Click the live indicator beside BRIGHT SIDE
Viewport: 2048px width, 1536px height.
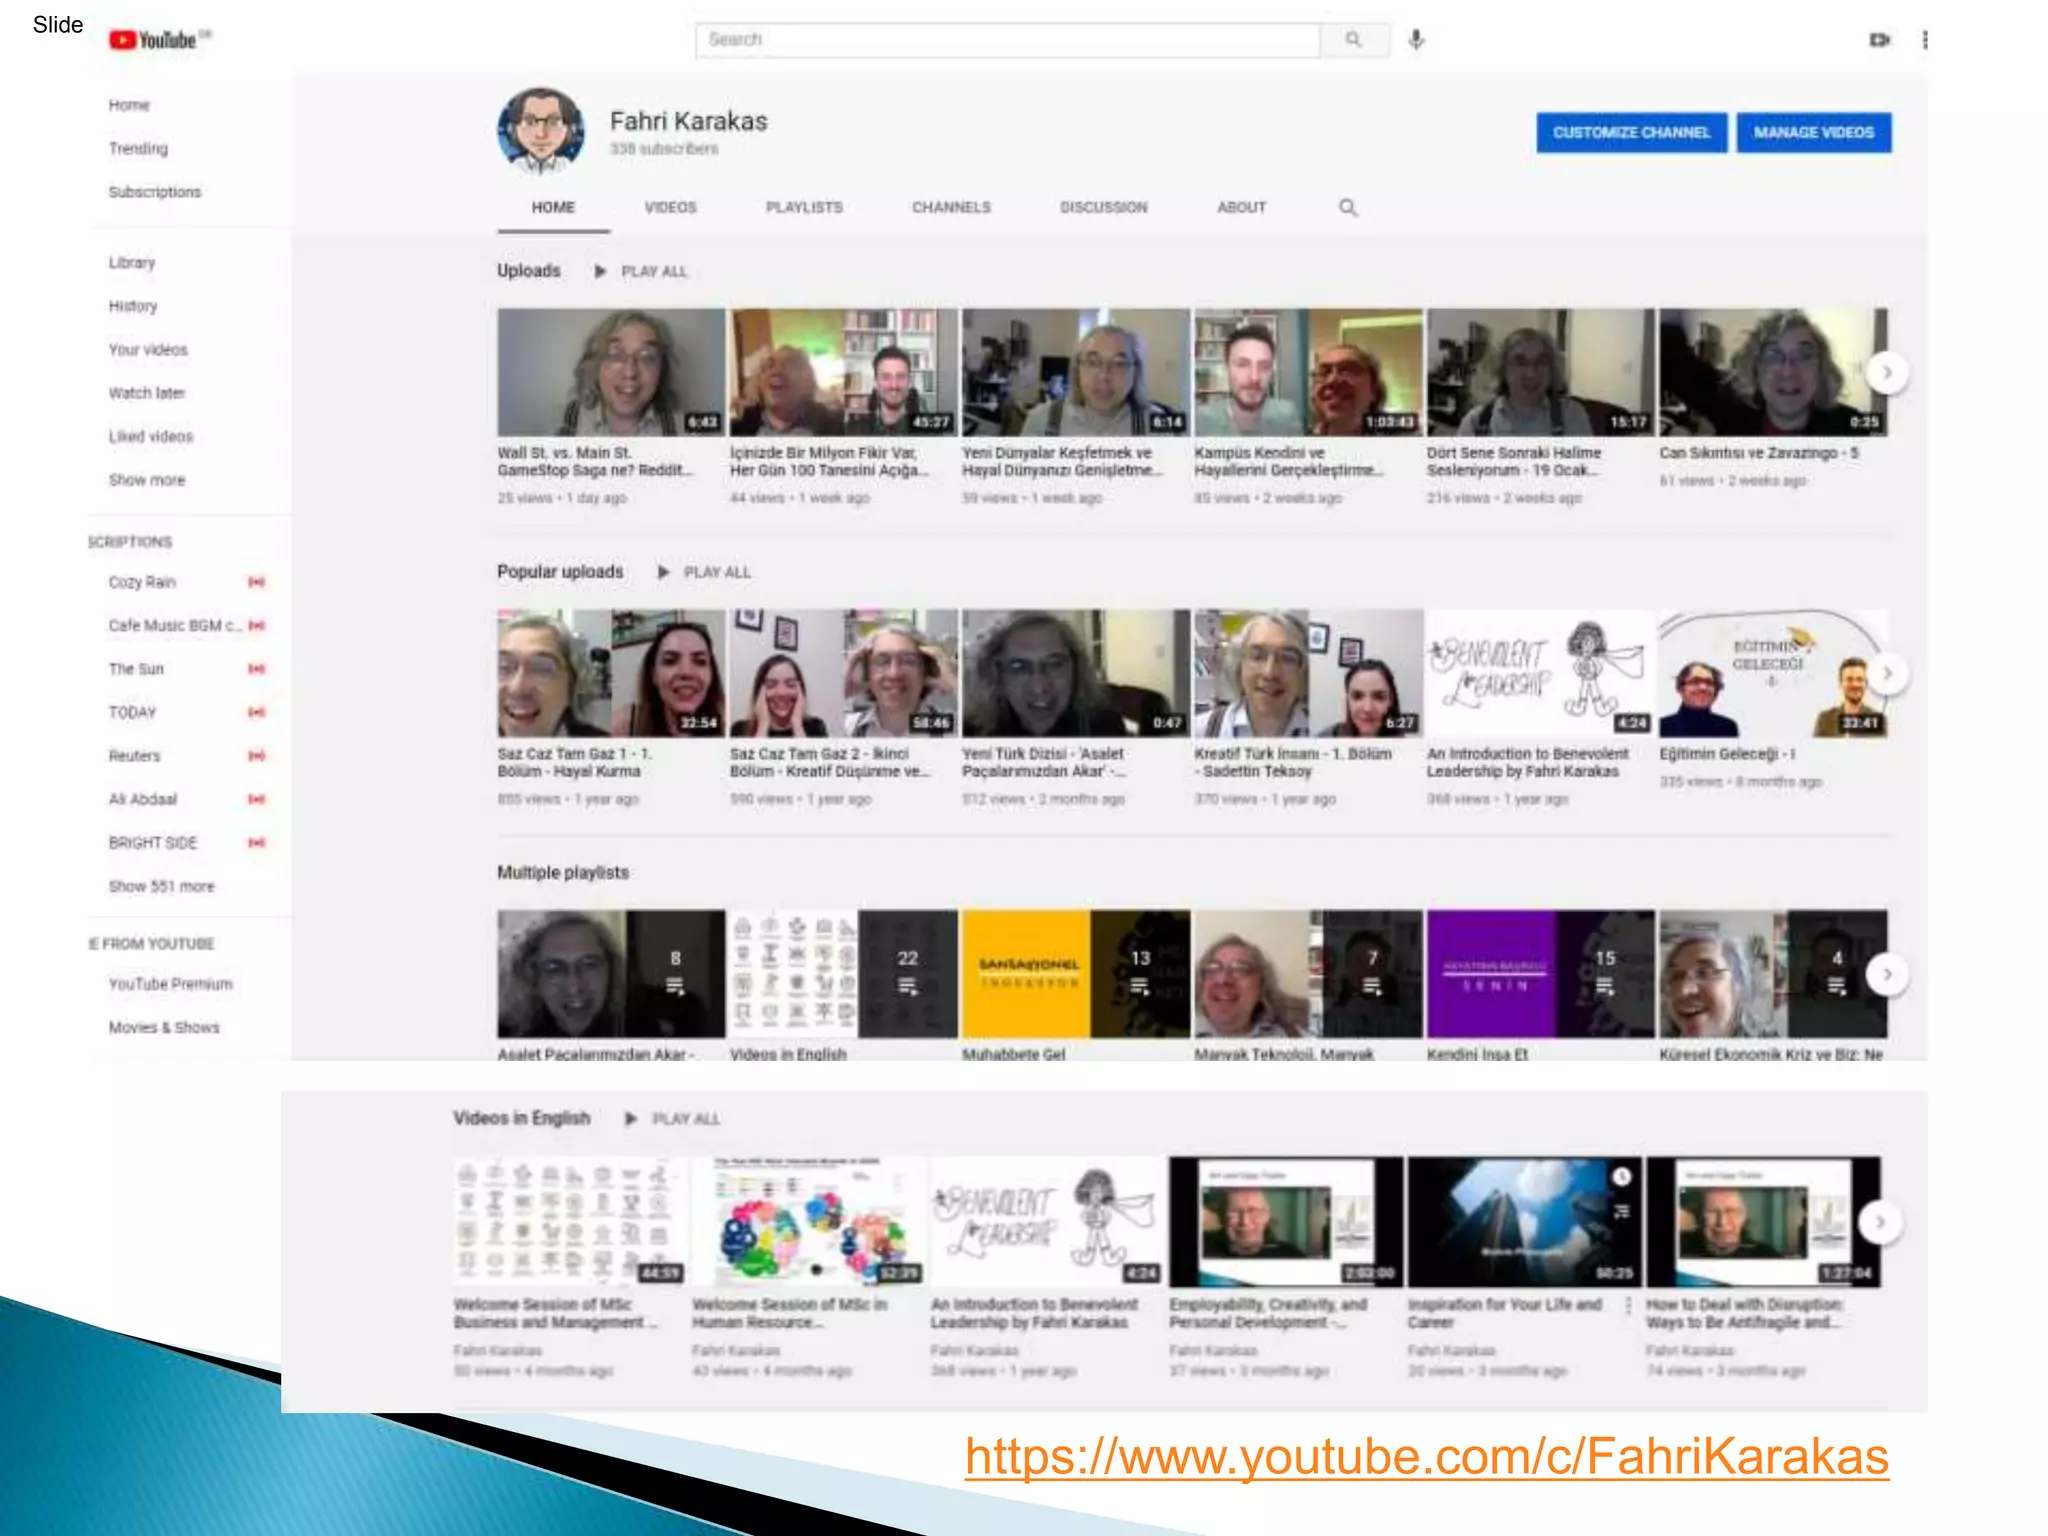257,843
